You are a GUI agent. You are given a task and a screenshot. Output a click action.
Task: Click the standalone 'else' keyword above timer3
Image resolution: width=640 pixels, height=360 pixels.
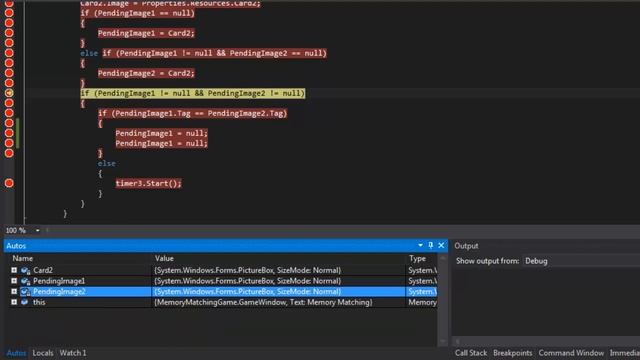[107, 163]
